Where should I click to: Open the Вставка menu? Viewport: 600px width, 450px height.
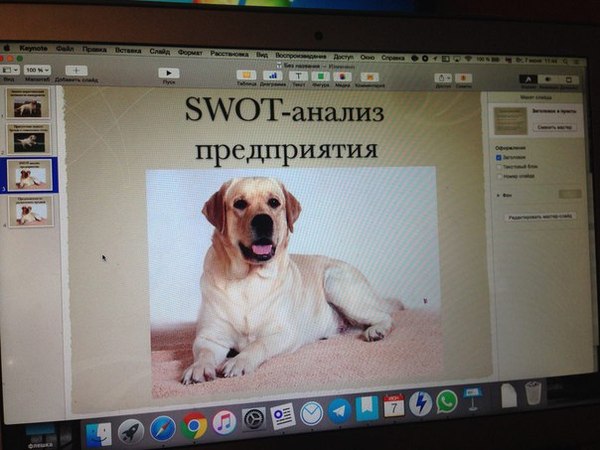coord(128,48)
